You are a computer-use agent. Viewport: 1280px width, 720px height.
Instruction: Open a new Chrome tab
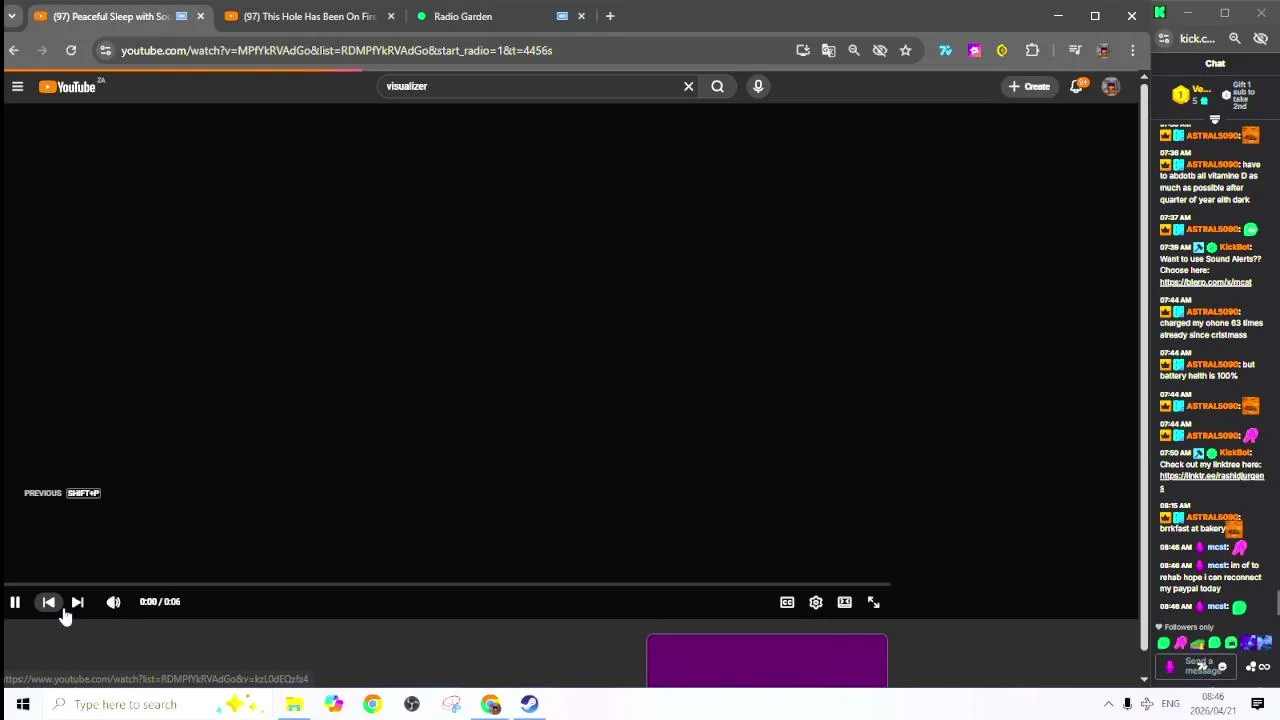click(x=610, y=16)
